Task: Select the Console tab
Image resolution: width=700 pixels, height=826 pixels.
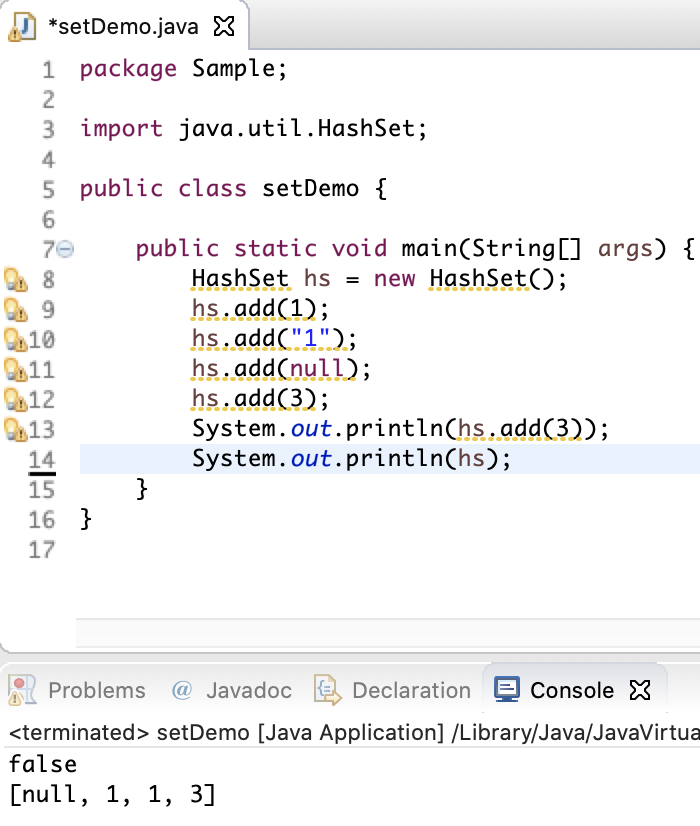Action: click(x=572, y=690)
